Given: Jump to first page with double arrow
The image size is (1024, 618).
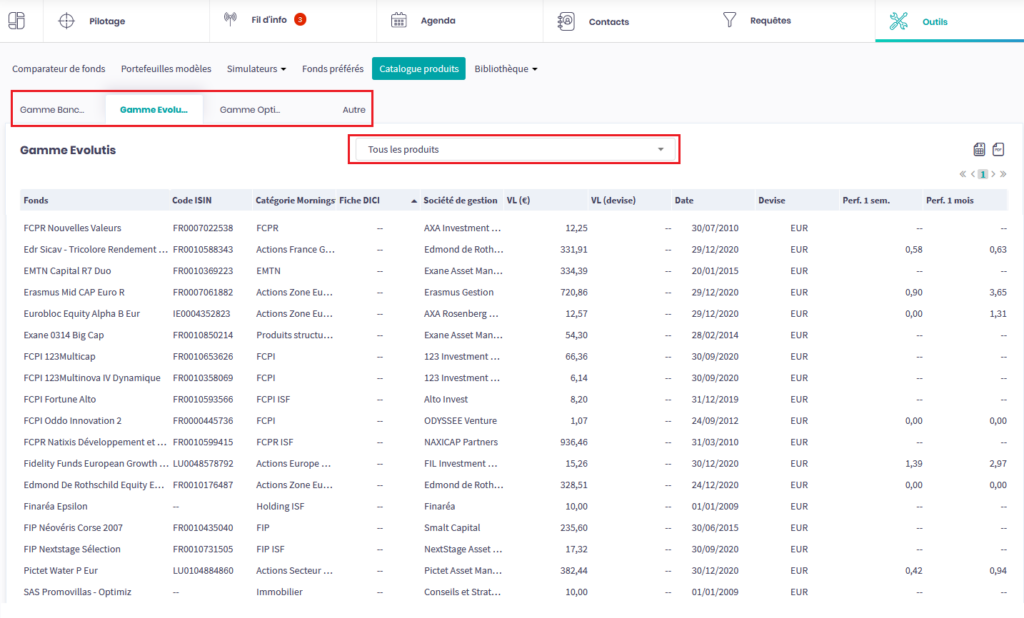Looking at the screenshot, I should (962, 174).
